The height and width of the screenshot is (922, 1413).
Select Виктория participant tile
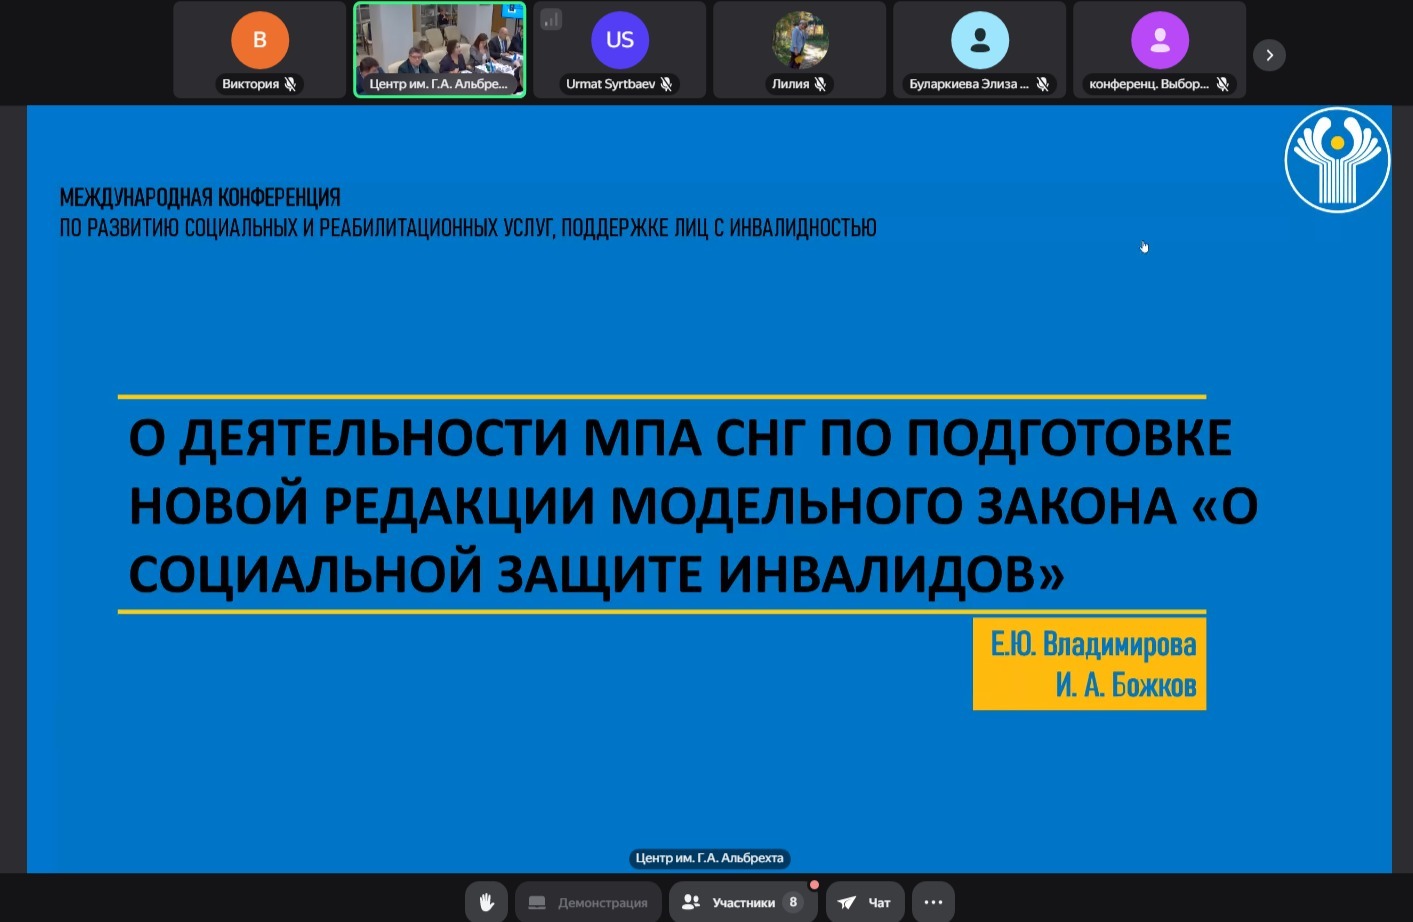(x=260, y=50)
